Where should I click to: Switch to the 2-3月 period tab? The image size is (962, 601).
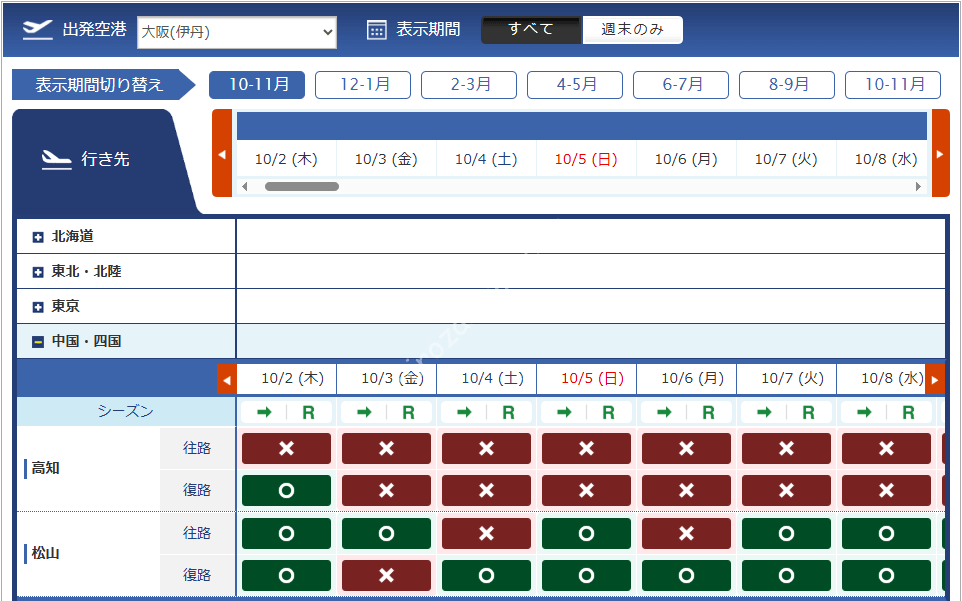(469, 85)
